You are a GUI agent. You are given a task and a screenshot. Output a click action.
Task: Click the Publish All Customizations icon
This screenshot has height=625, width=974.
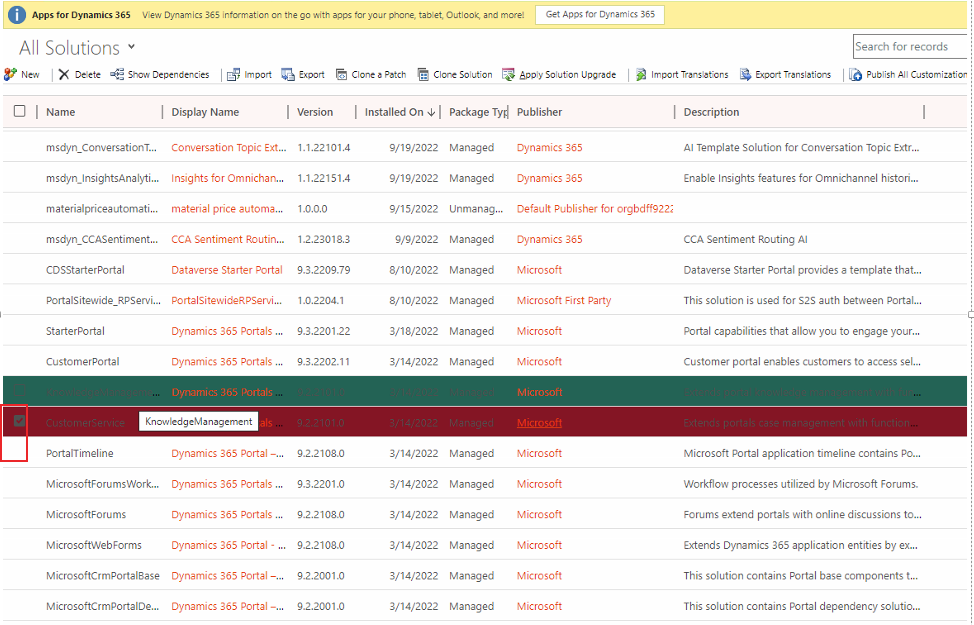(x=855, y=75)
